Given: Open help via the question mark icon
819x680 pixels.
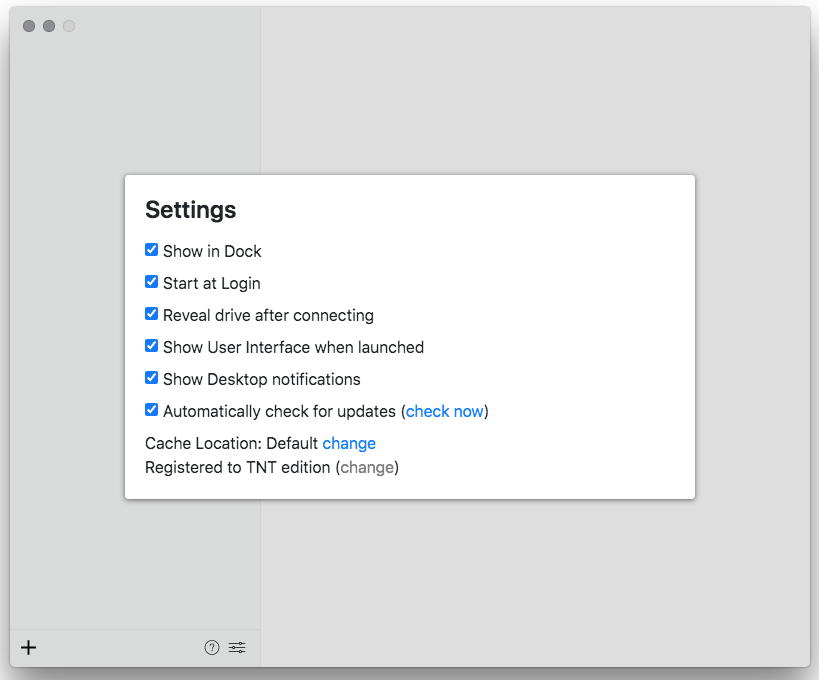Looking at the screenshot, I should pyautogui.click(x=212, y=648).
